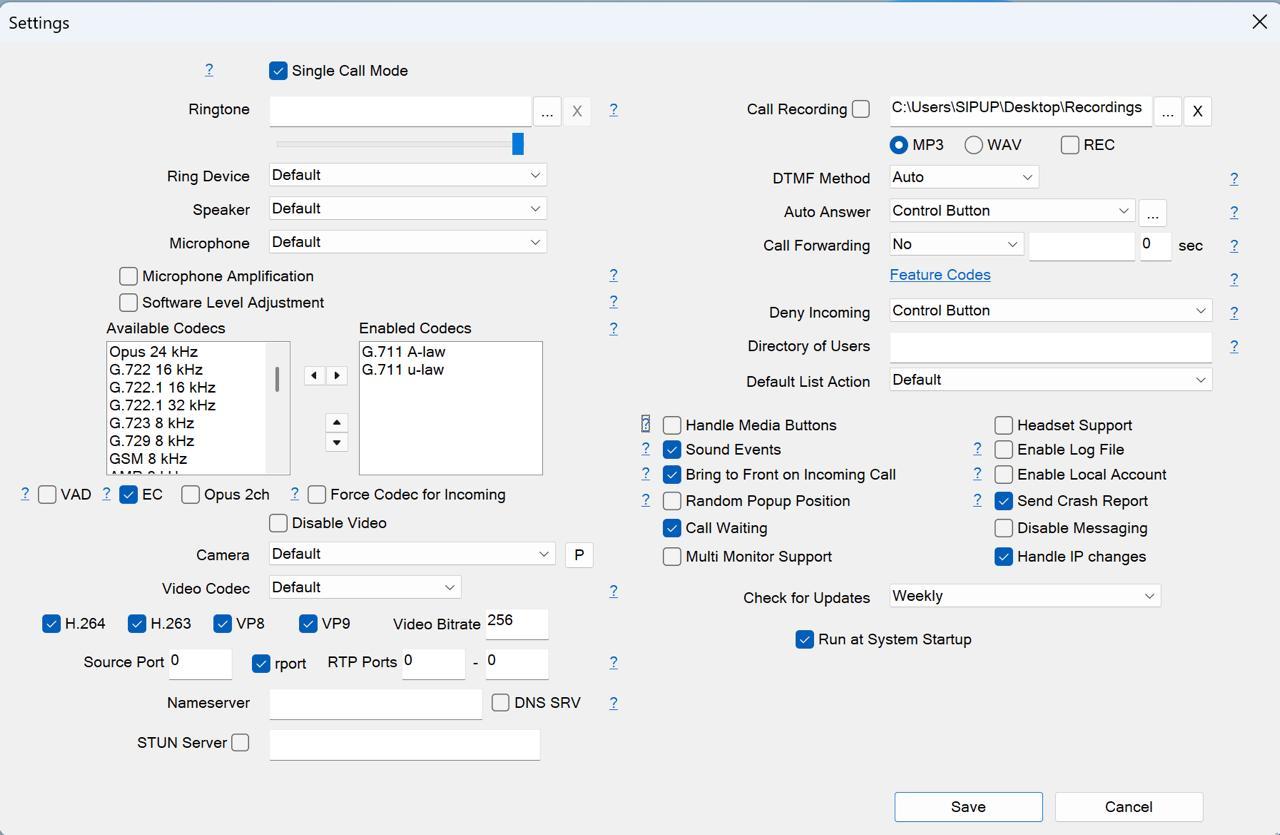Move enabled codec down in priority
Screen dimensions: 1280x835
click(337, 442)
